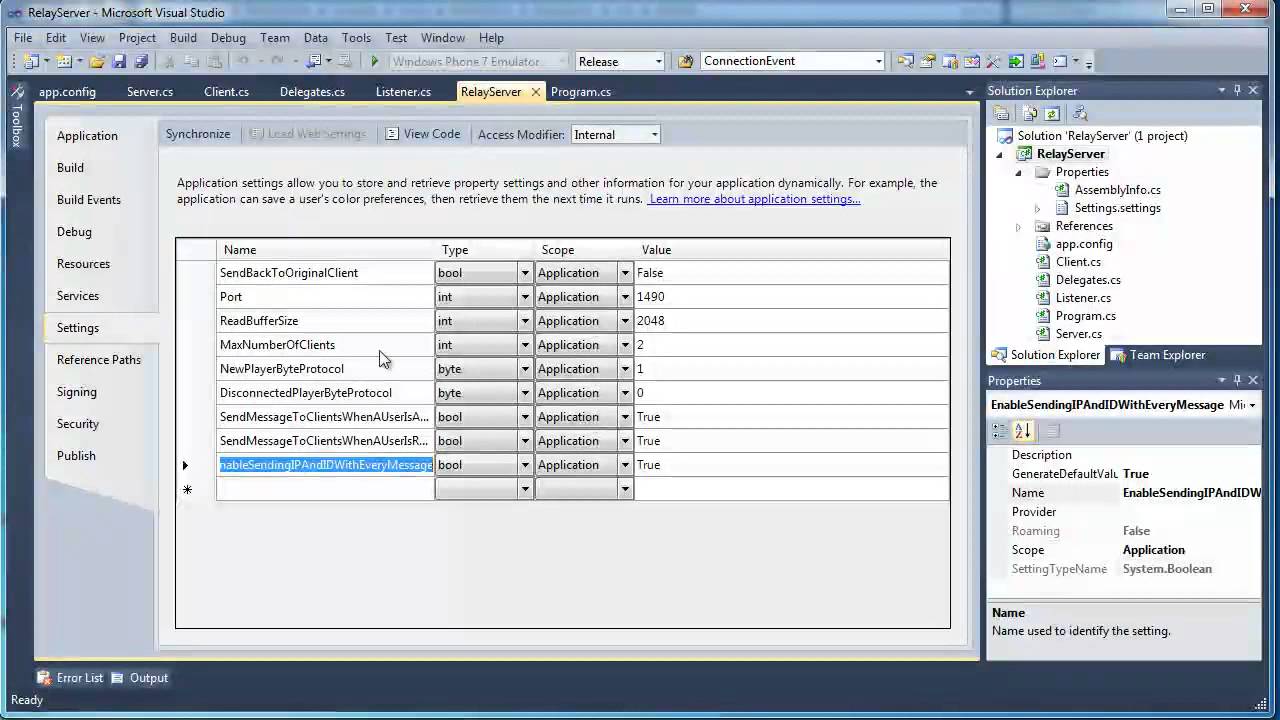
Task: Refresh the Solution Explorer tree
Action: pos(1052,114)
